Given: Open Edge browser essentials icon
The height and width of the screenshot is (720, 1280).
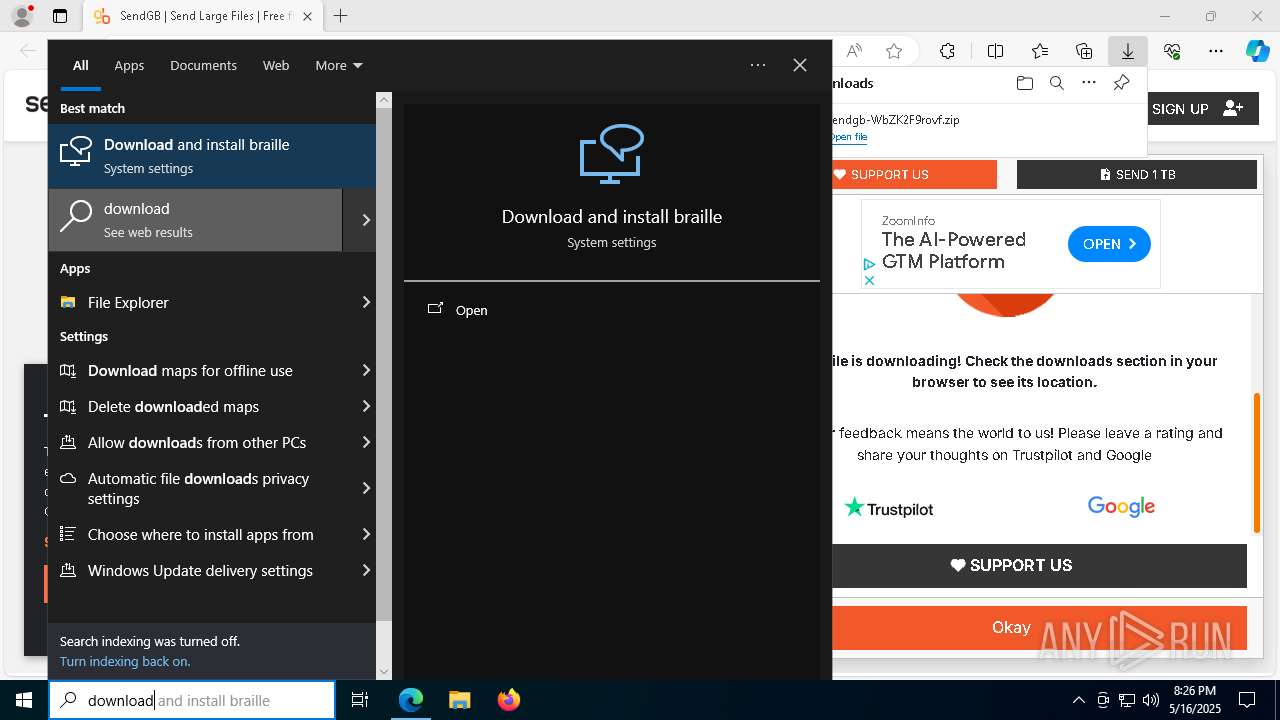Looking at the screenshot, I should (1172, 51).
